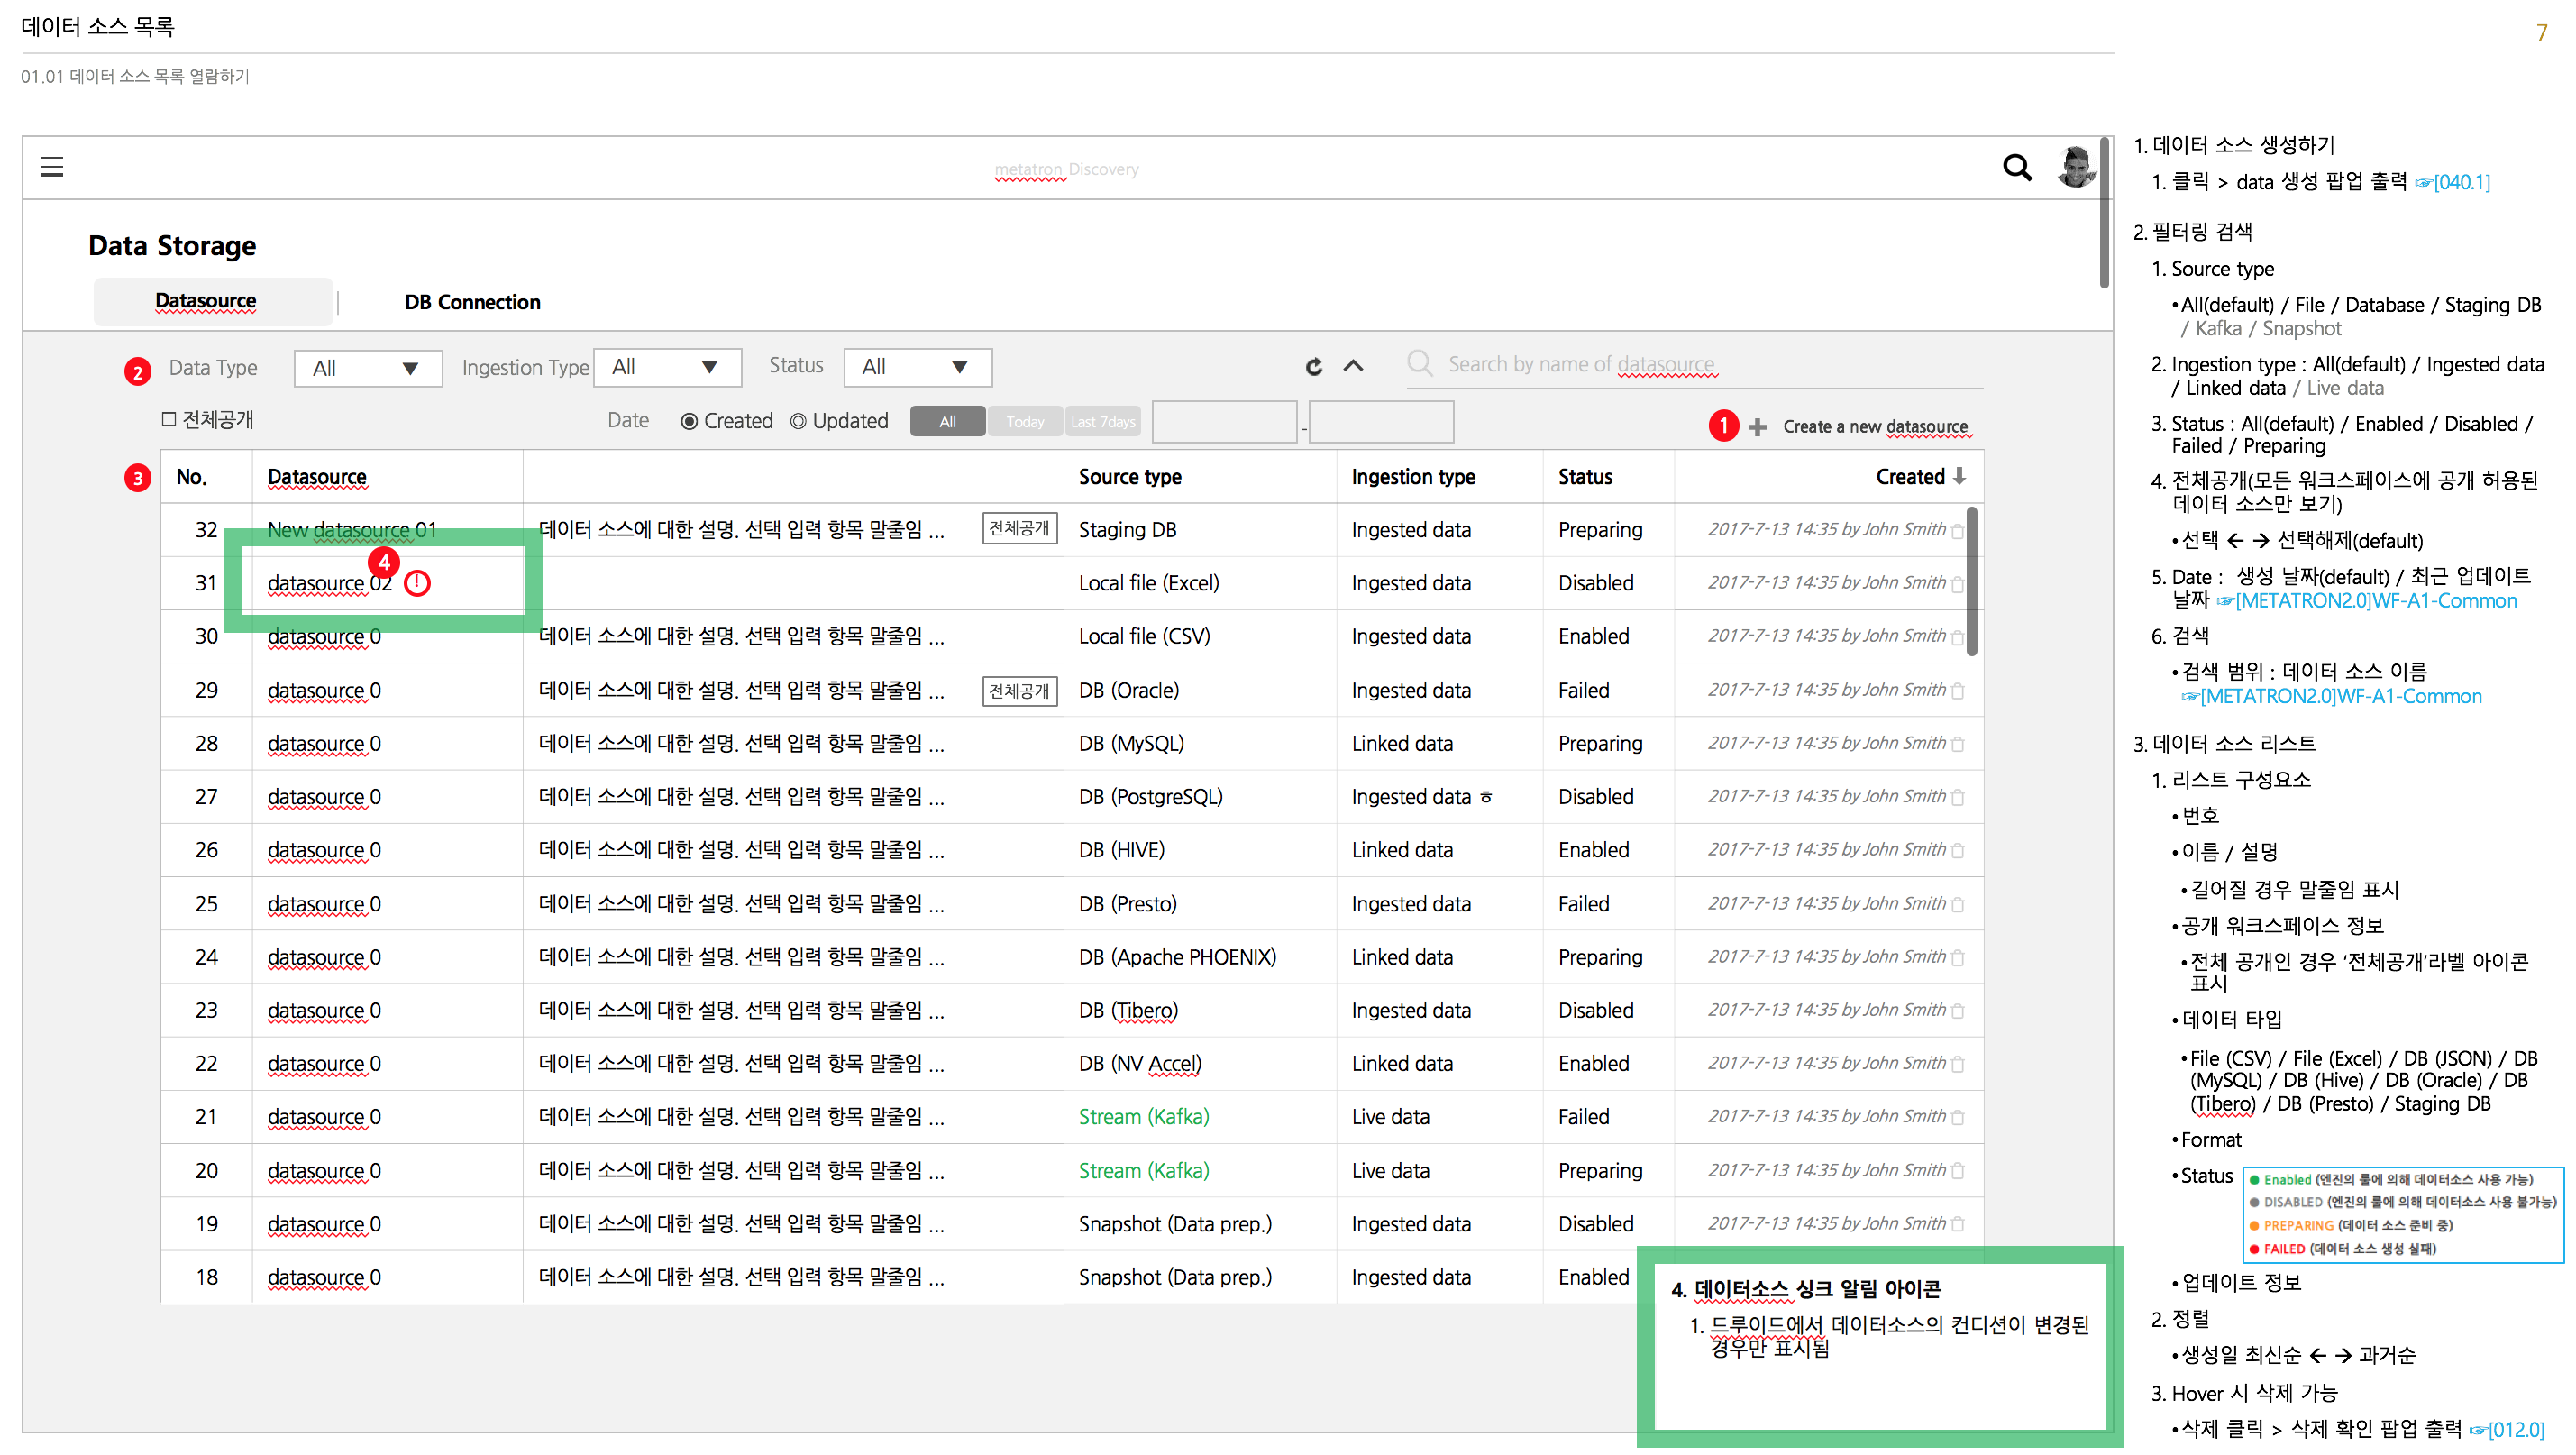The image size is (2576, 1455).
Task: Click the Created column sort arrow
Action: [x=1959, y=476]
